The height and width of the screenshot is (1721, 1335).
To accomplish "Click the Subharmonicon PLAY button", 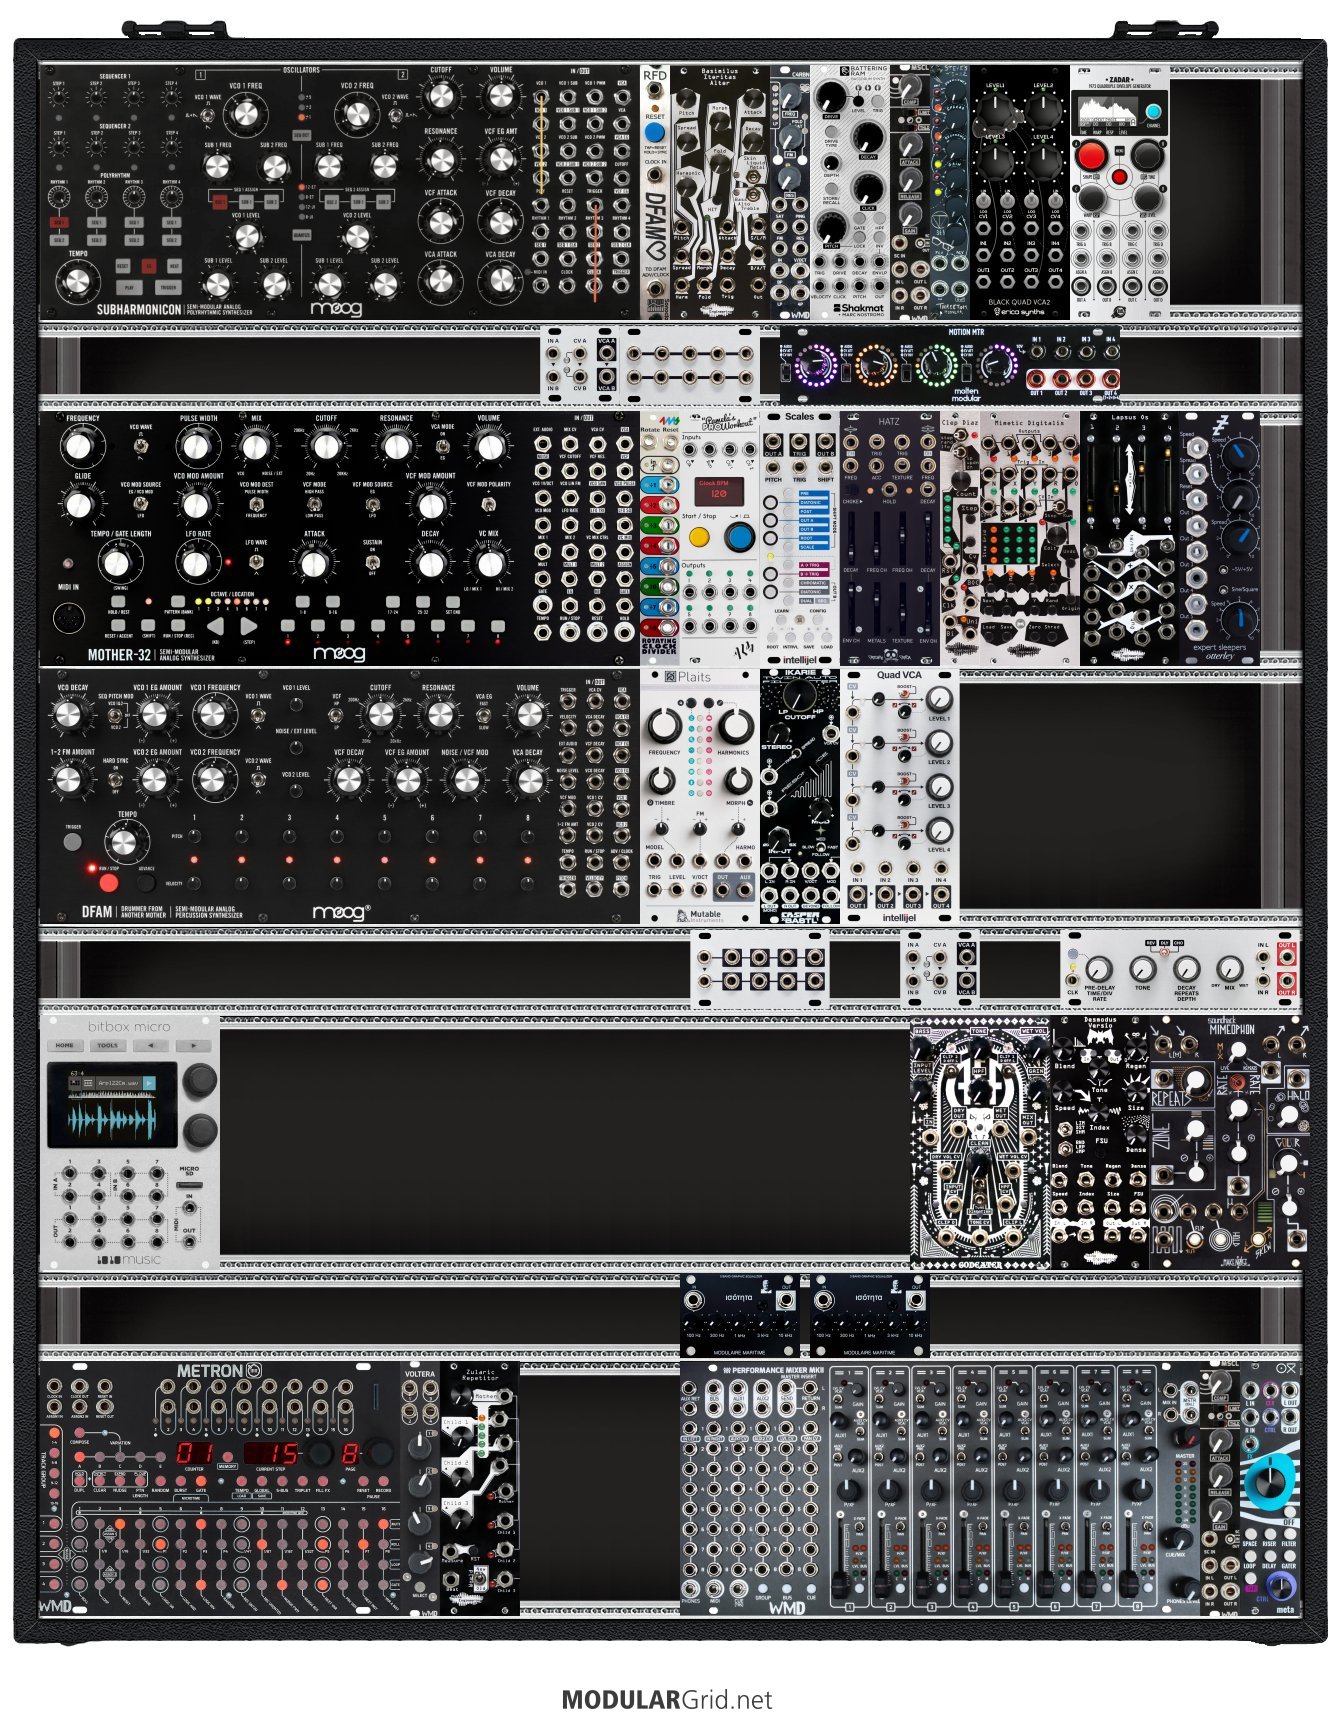I will point(129,287).
